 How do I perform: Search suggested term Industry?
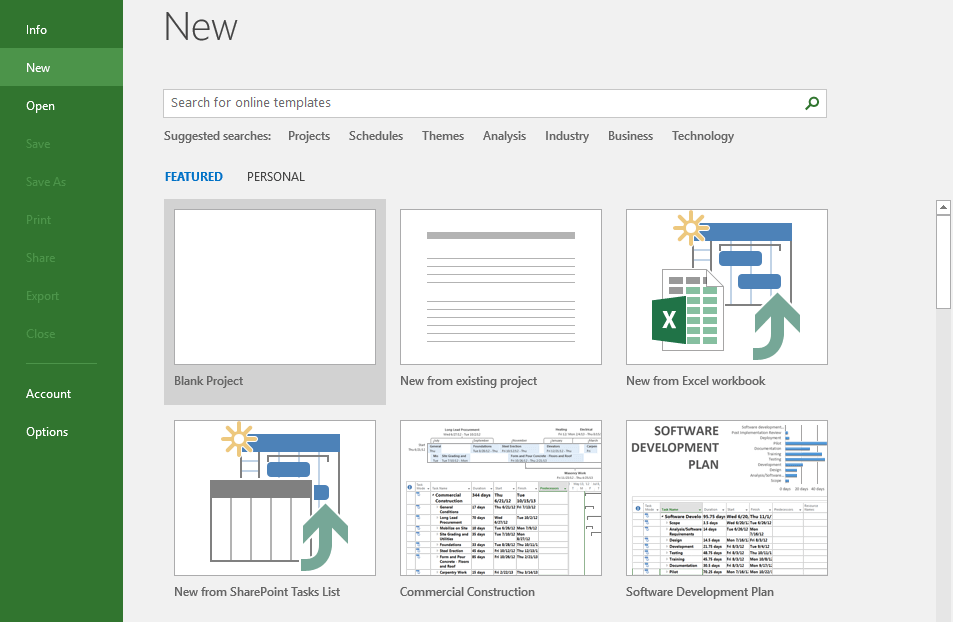pos(567,136)
